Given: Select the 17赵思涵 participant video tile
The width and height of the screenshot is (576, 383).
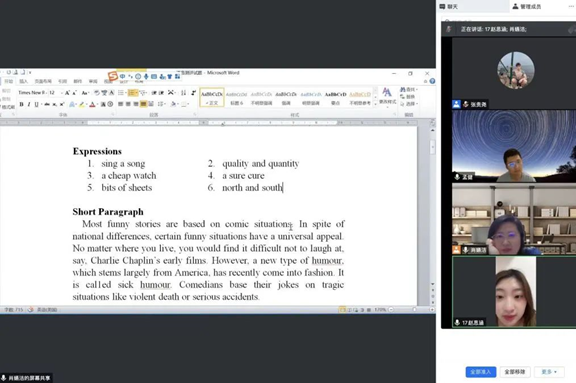Looking at the screenshot, I should coord(514,292).
